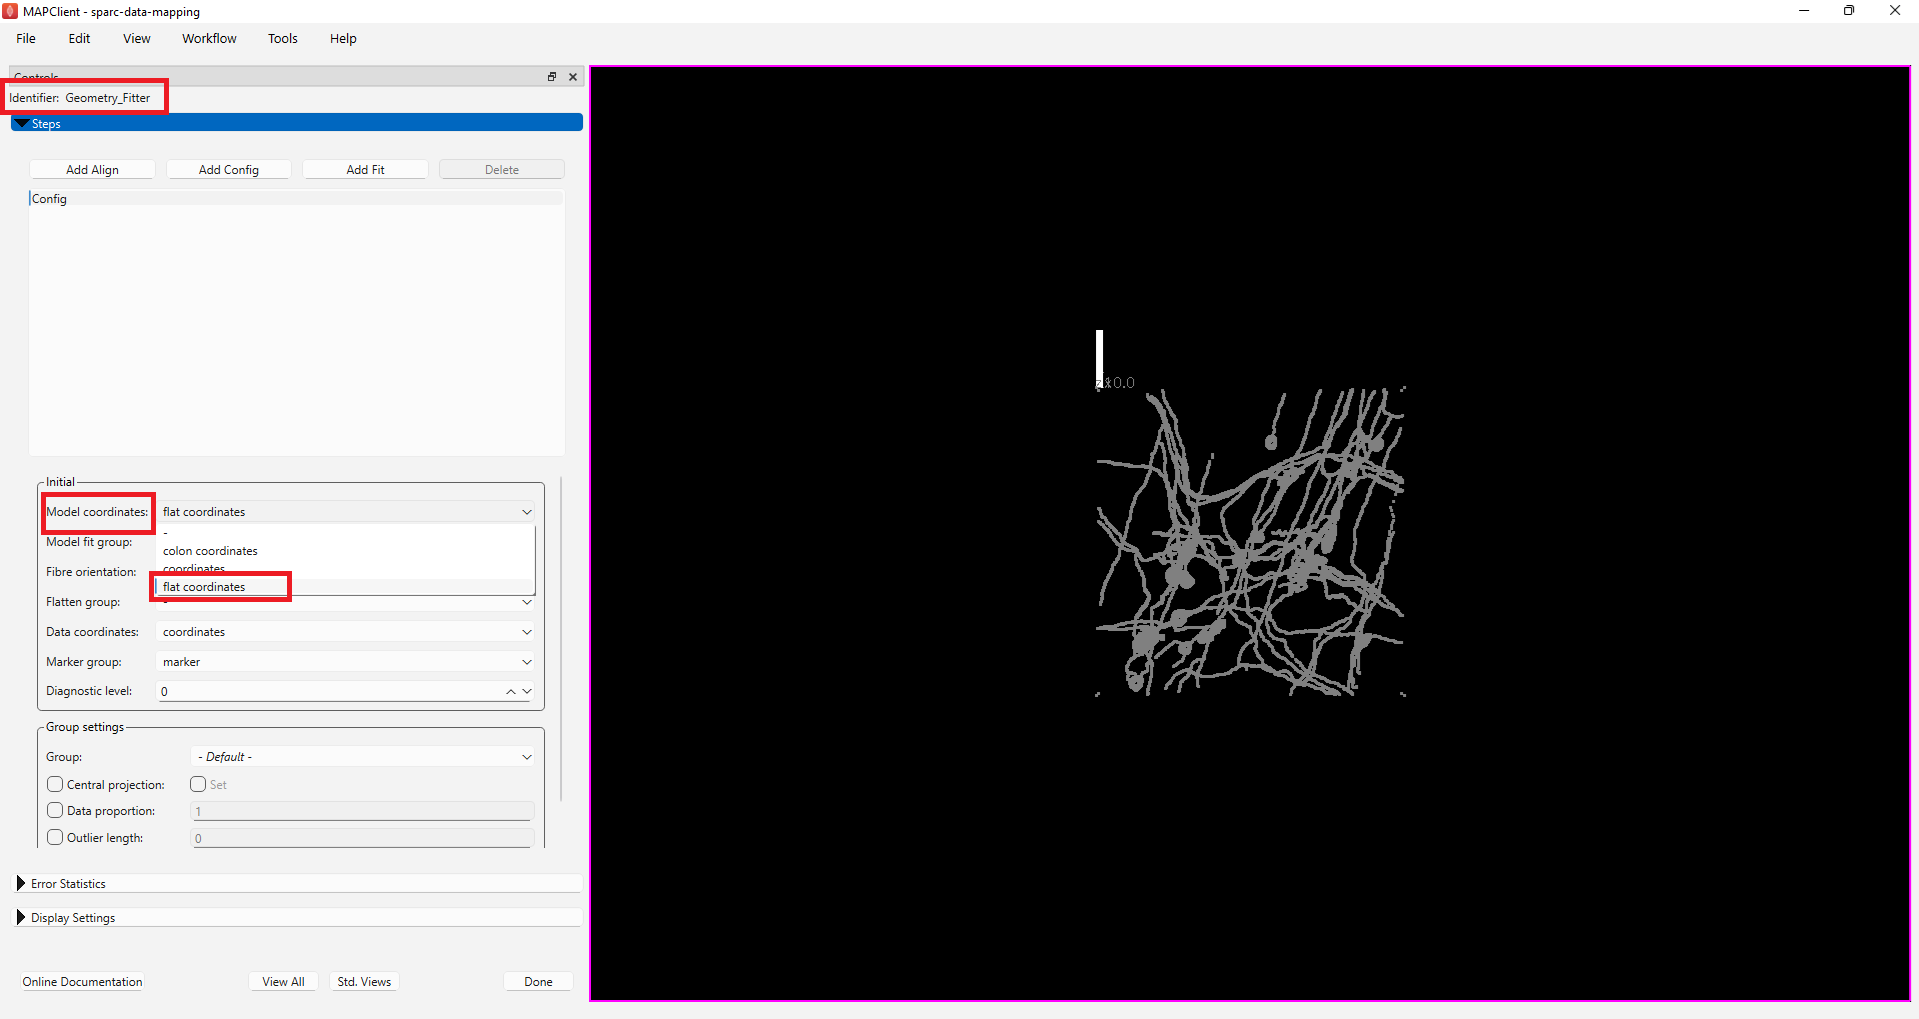1919x1019 pixels.
Task: Click the Std. Views button
Action: point(364,982)
